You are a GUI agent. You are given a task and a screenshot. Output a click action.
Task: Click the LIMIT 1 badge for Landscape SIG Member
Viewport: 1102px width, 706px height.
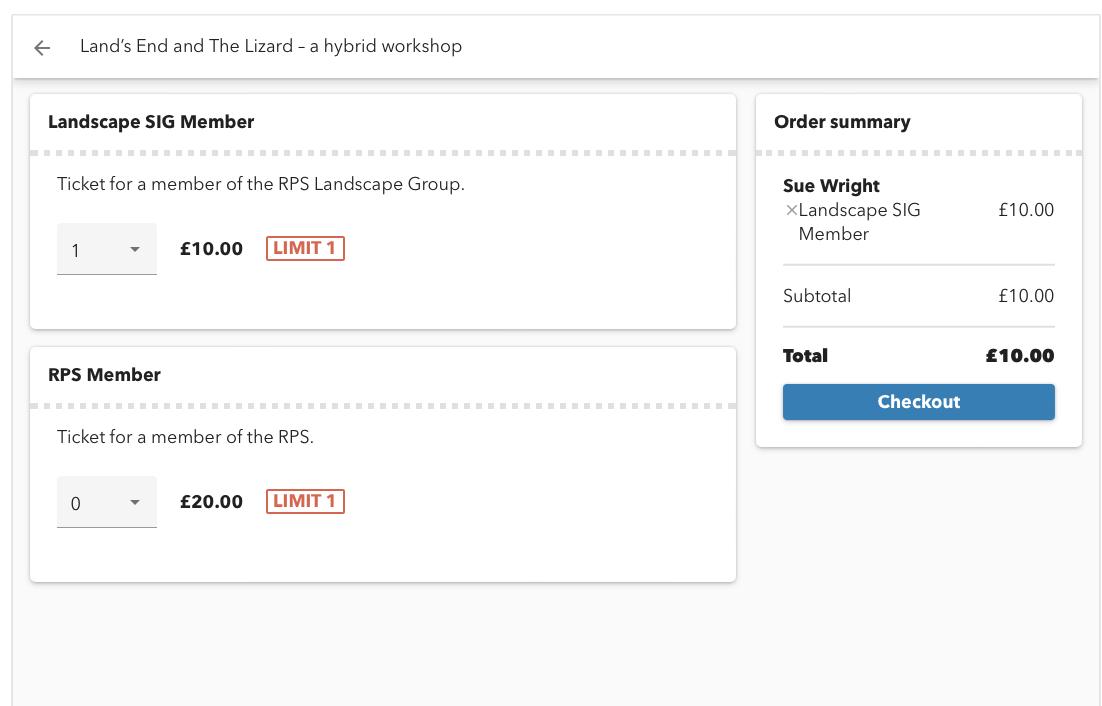305,248
